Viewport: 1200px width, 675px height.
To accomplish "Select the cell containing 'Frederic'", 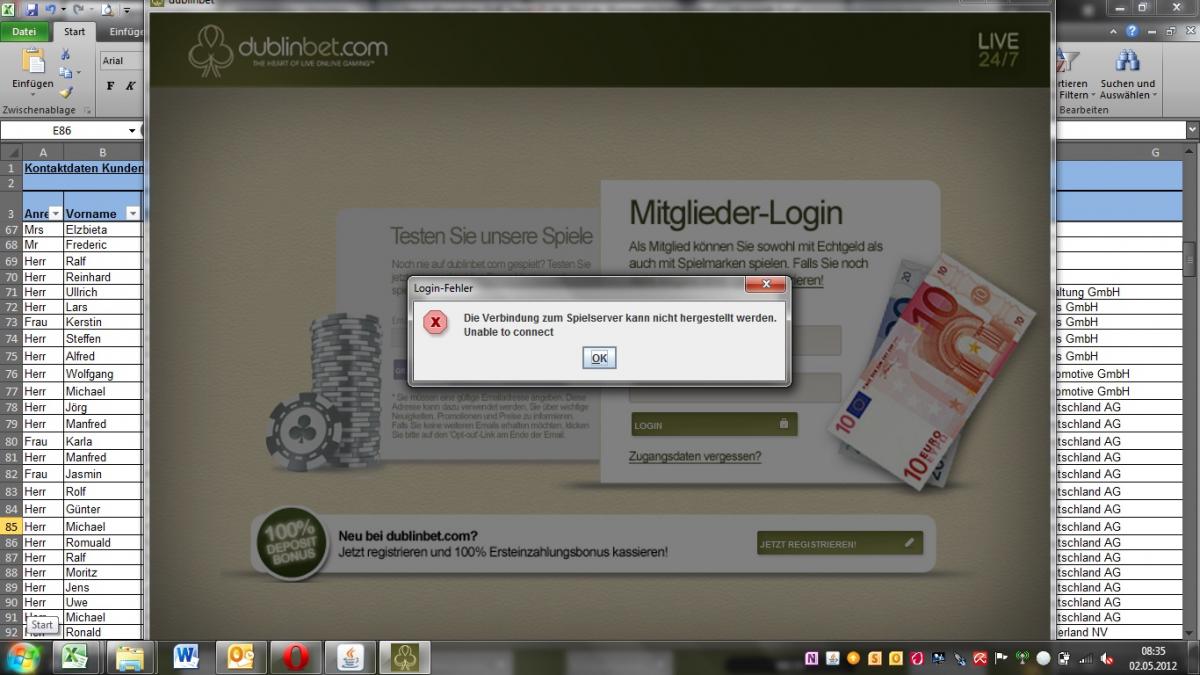I will (x=103, y=245).
